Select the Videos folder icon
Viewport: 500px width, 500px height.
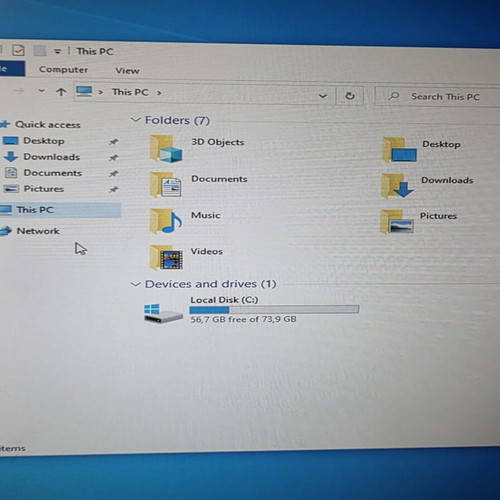[166, 257]
